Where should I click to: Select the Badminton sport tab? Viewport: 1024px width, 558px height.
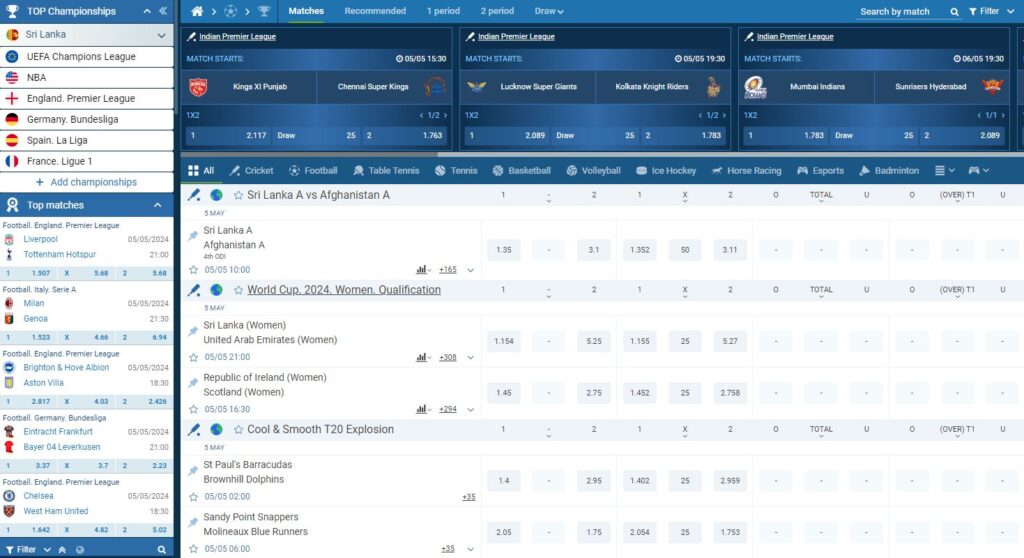889,171
